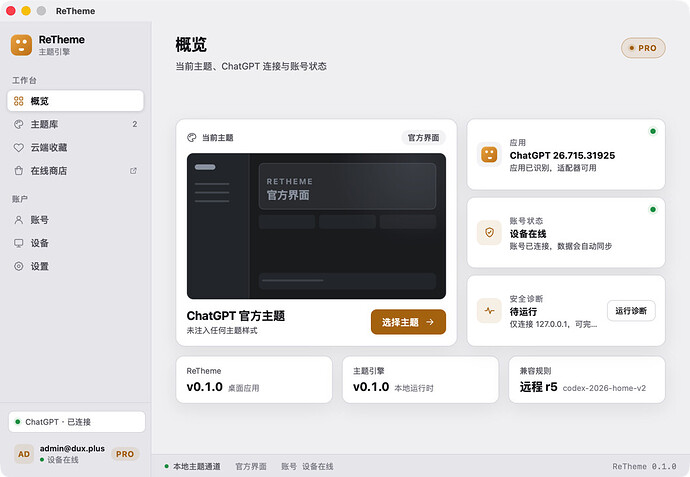The image size is (690, 477).
Task: Open the 设备 devices page
Action: click(x=75, y=243)
